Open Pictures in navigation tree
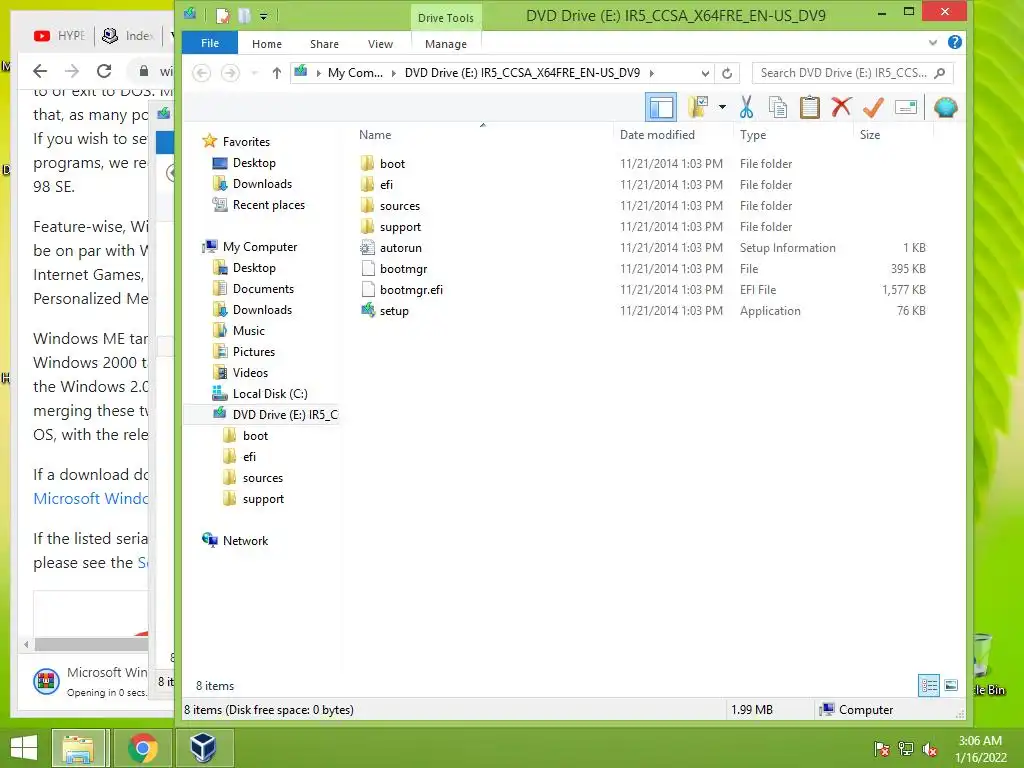1024x768 pixels. 253,351
